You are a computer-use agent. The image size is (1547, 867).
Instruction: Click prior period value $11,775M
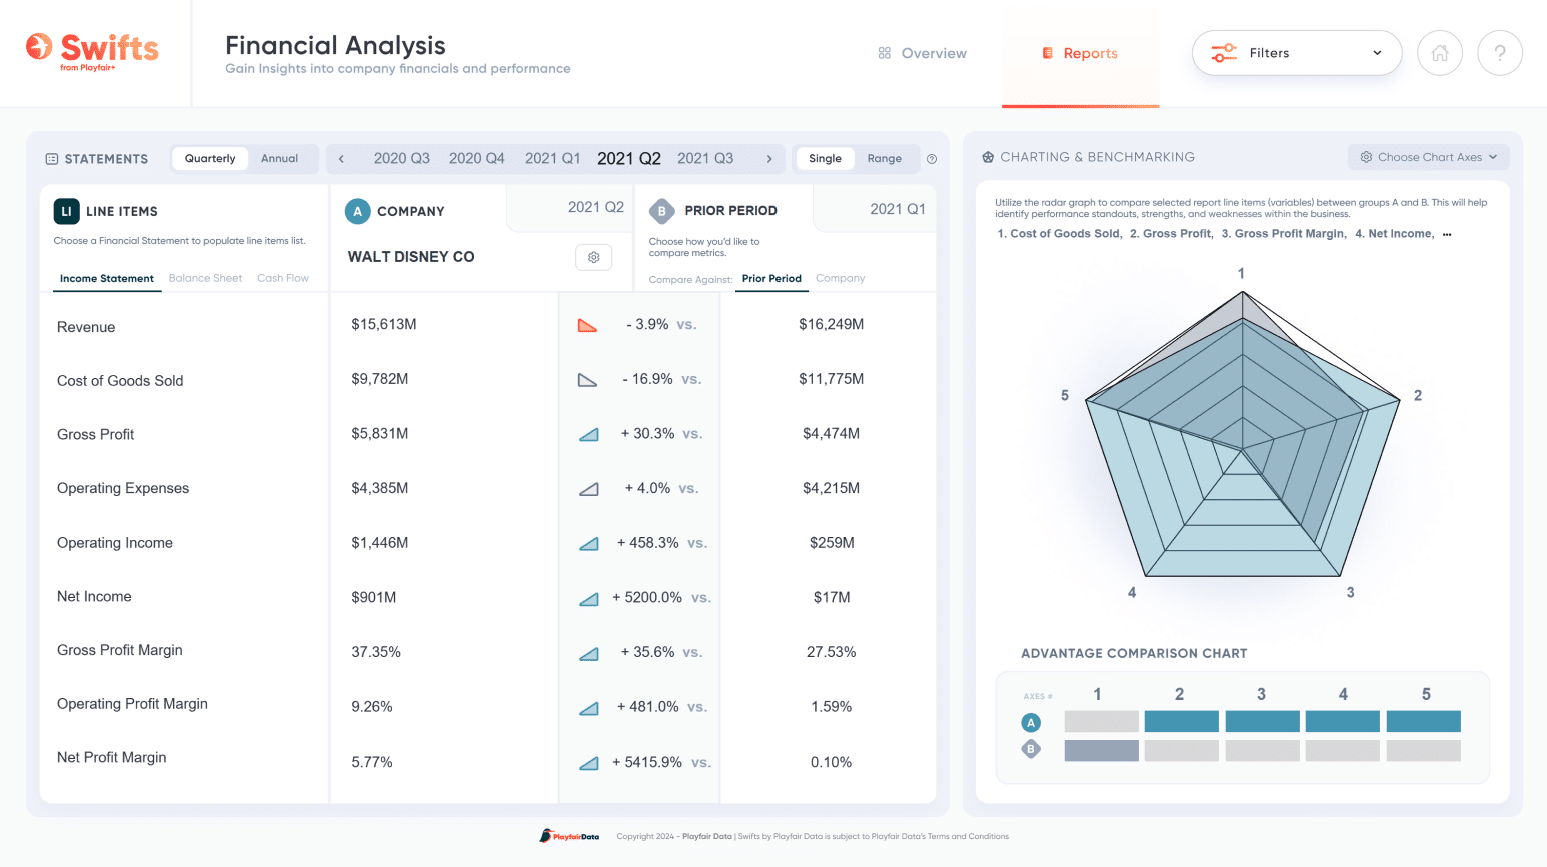[831, 379]
